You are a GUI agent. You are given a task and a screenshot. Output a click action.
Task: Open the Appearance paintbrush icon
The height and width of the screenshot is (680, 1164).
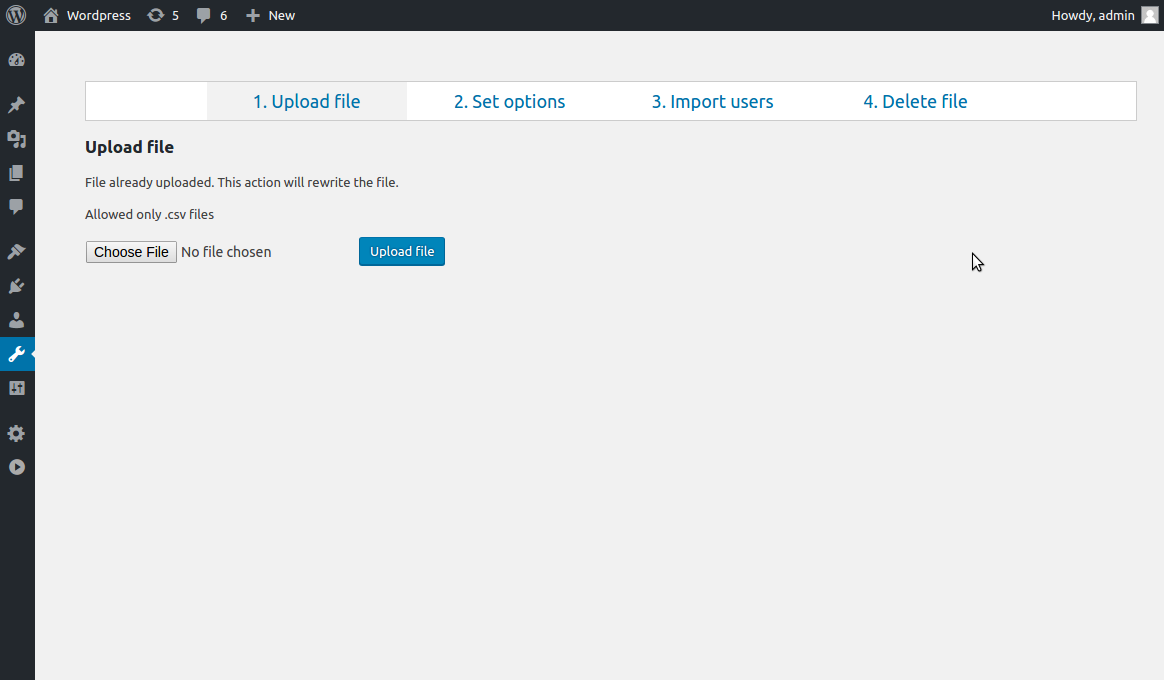(x=16, y=252)
